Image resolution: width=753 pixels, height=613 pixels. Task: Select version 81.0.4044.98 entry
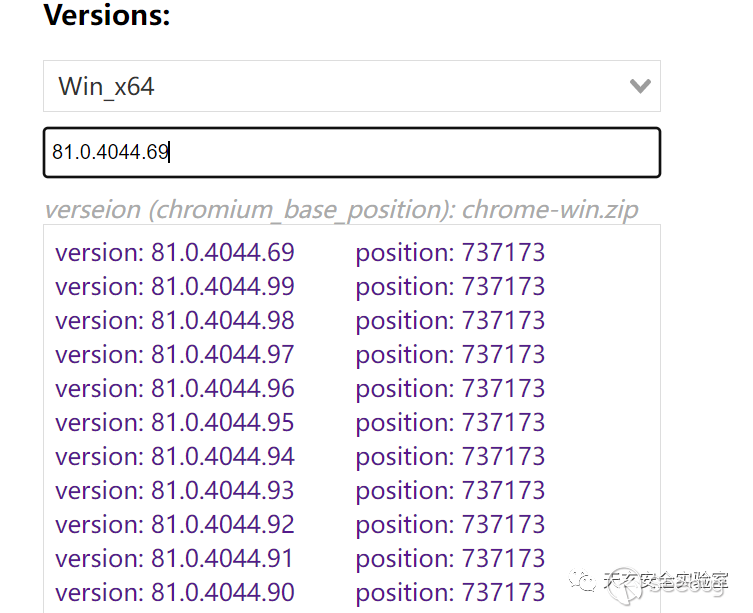(175, 321)
